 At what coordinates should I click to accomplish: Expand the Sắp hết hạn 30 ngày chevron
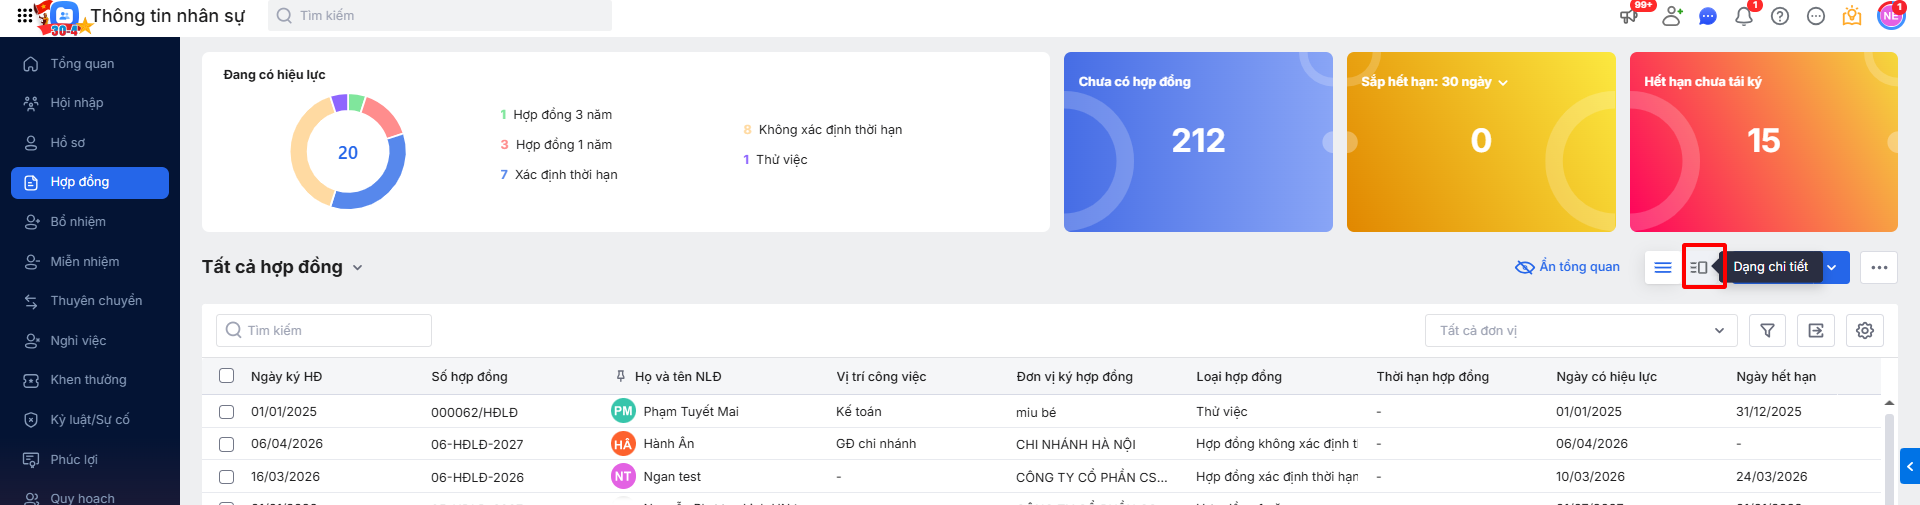point(1503,83)
